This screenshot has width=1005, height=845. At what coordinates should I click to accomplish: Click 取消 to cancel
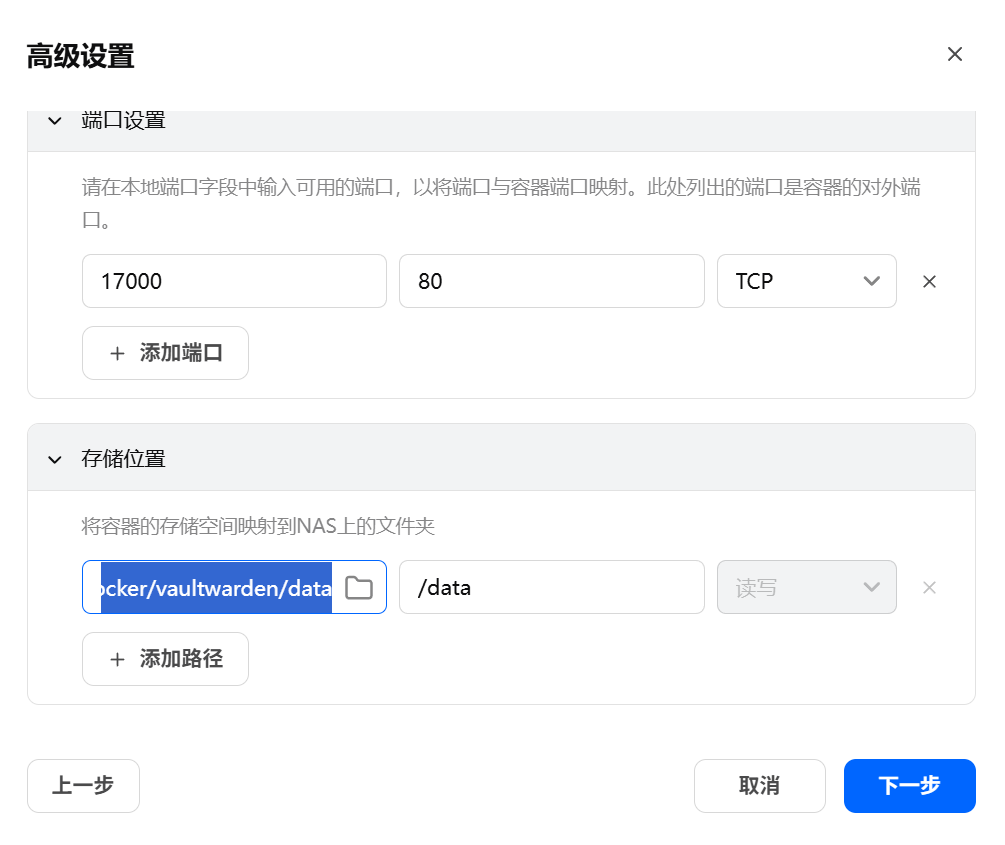[760, 785]
